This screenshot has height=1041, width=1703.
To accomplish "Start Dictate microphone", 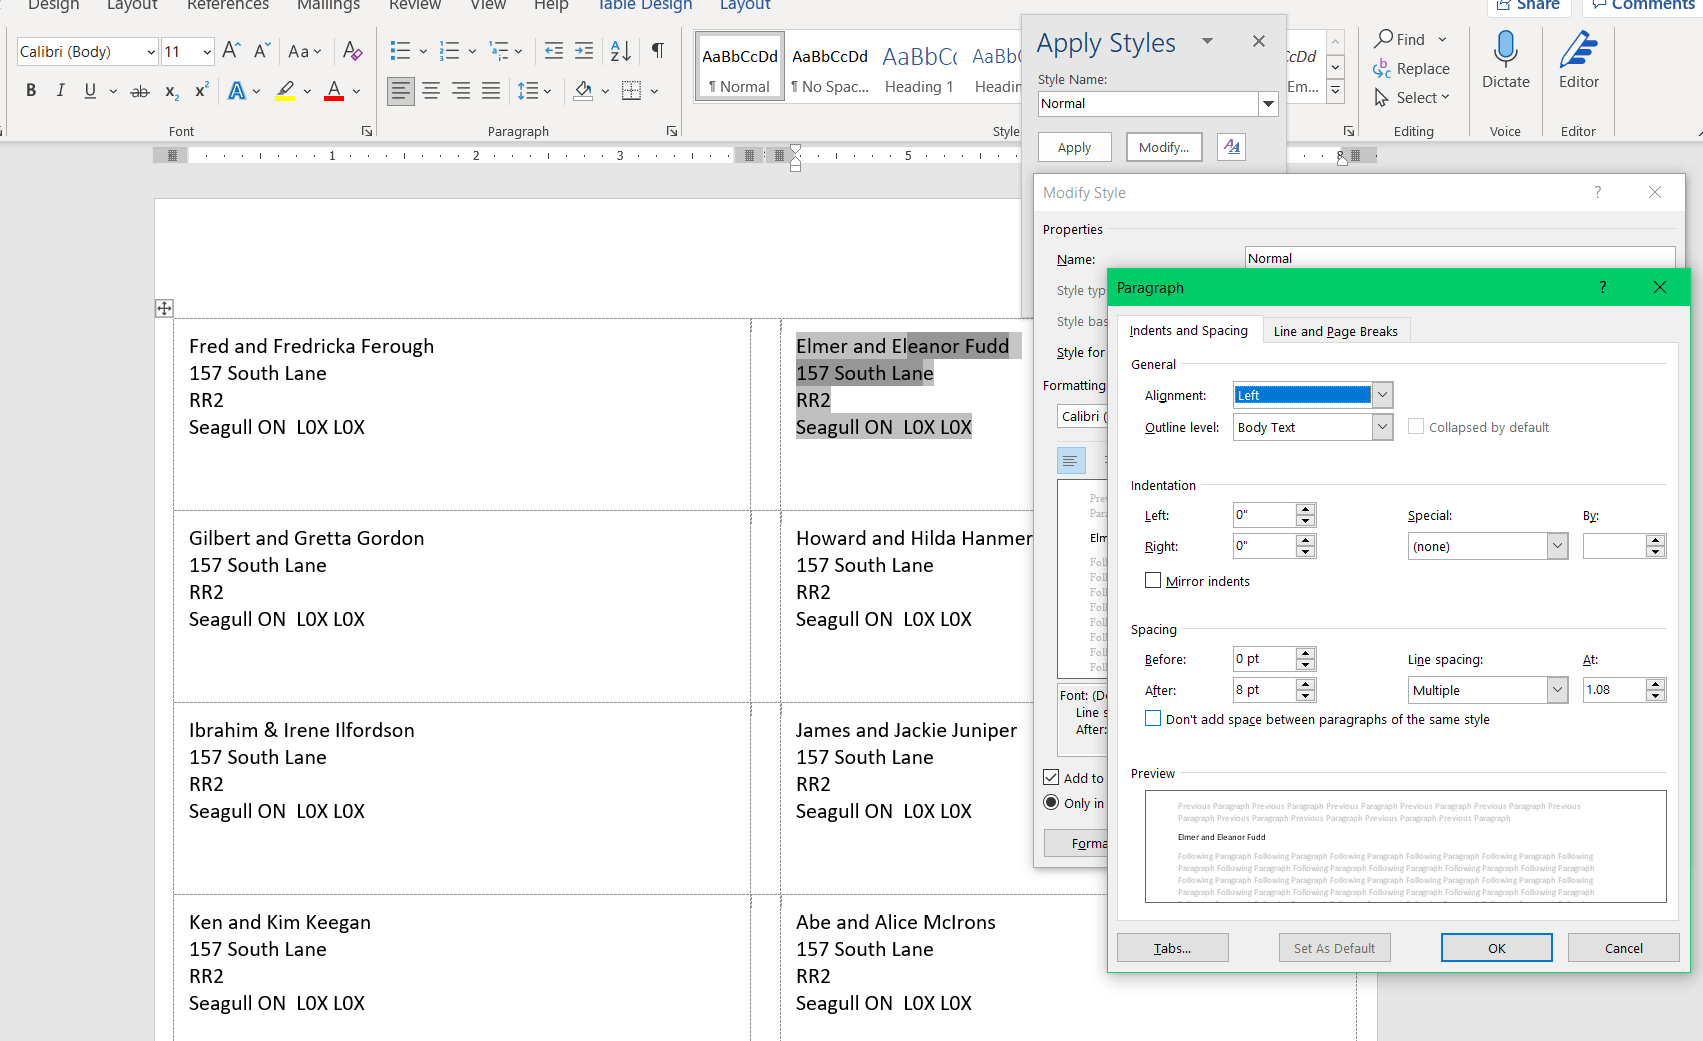I will click(1505, 60).
